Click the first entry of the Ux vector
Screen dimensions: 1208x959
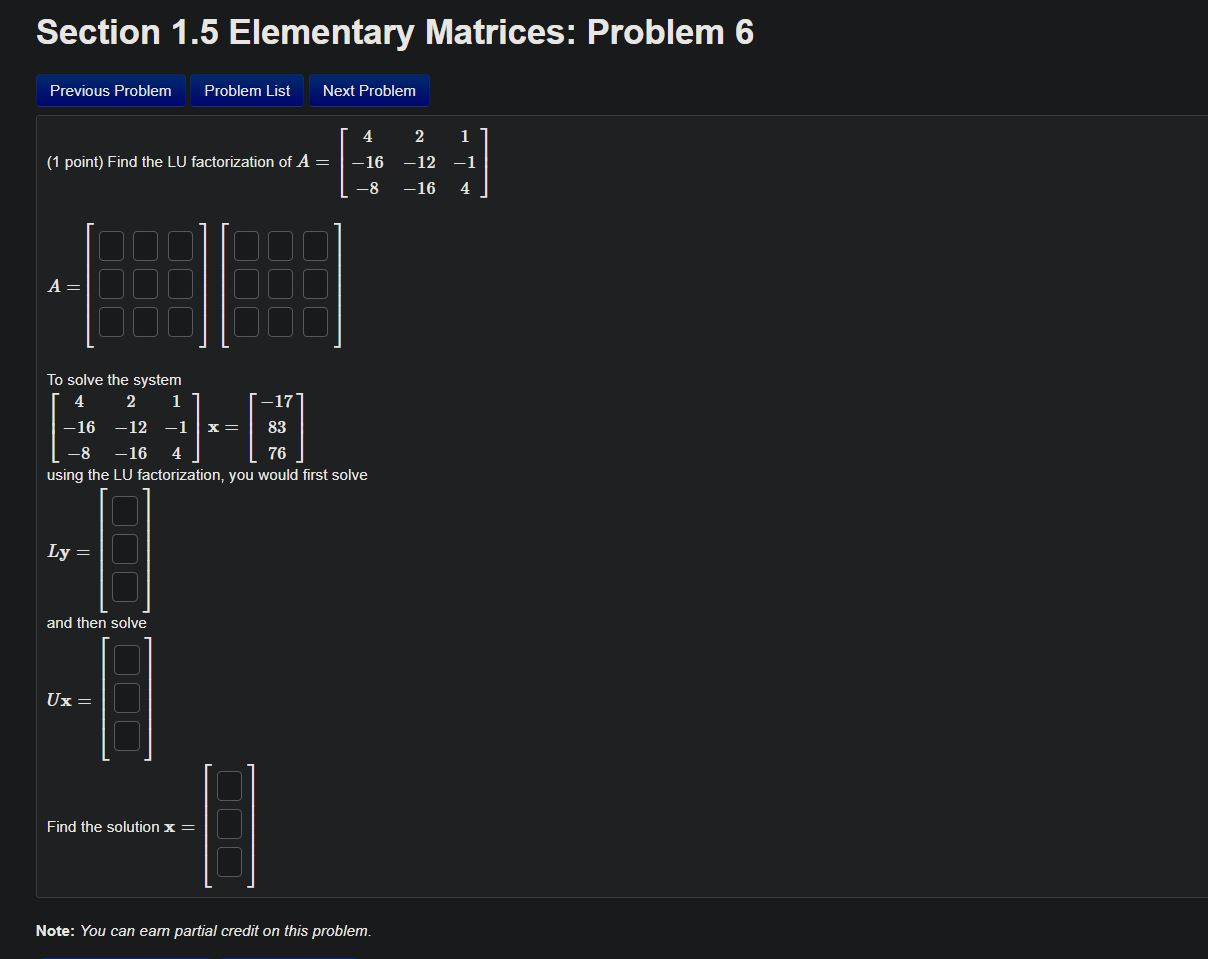[124, 658]
